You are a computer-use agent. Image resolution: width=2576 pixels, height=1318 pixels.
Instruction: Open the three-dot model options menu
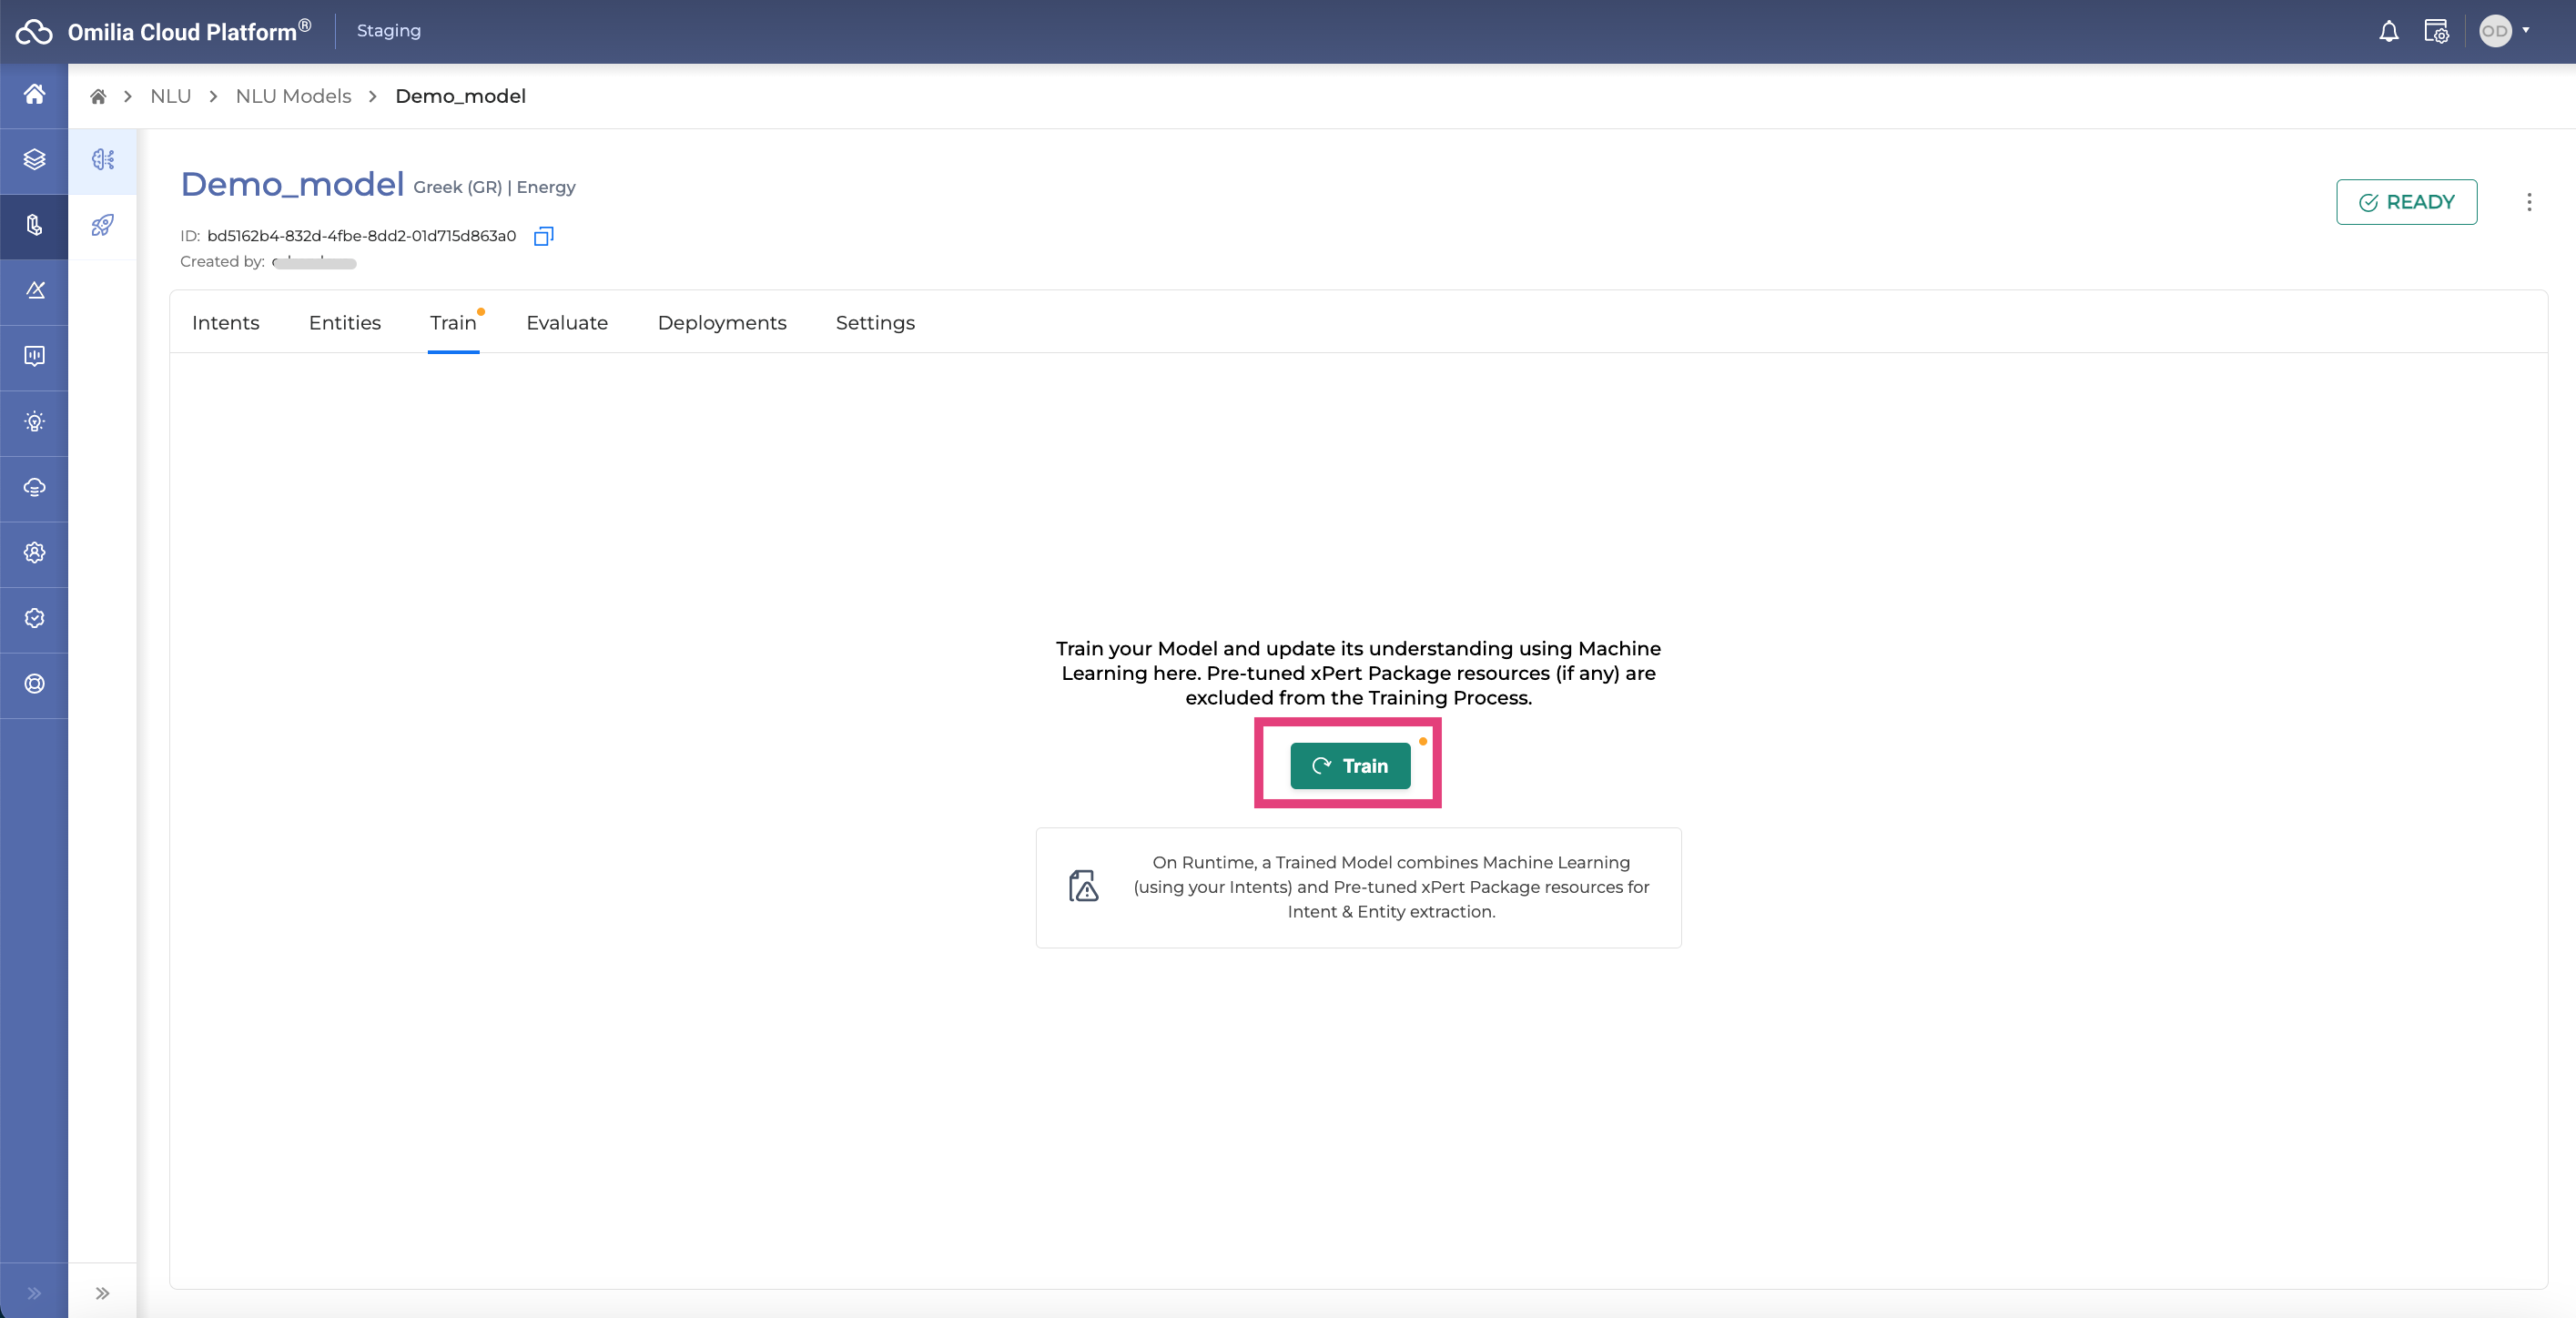[x=2529, y=202]
